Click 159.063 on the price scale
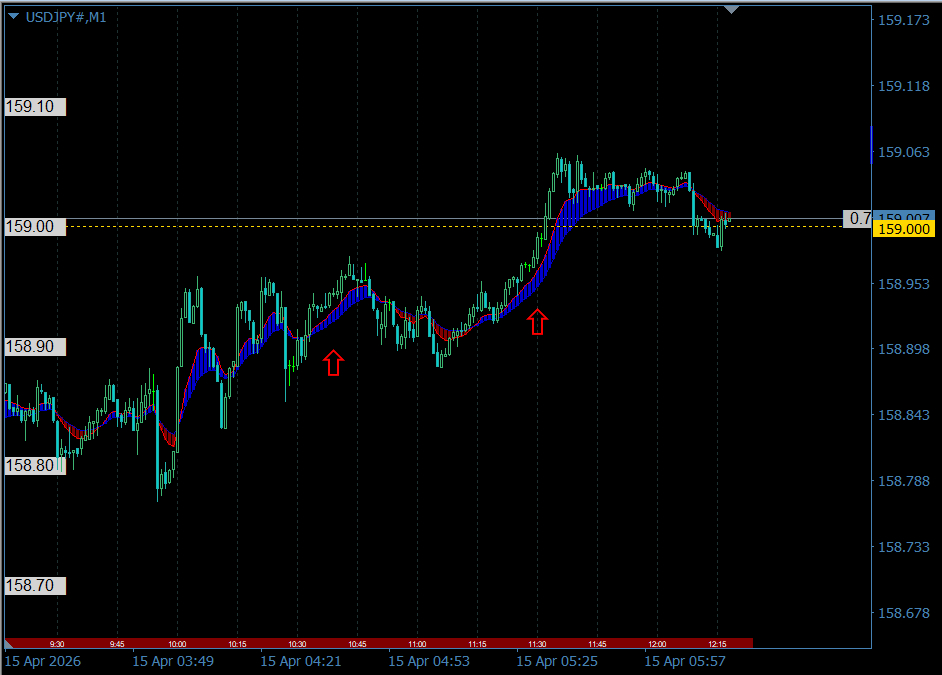Viewport: 942px width, 675px height. point(904,153)
